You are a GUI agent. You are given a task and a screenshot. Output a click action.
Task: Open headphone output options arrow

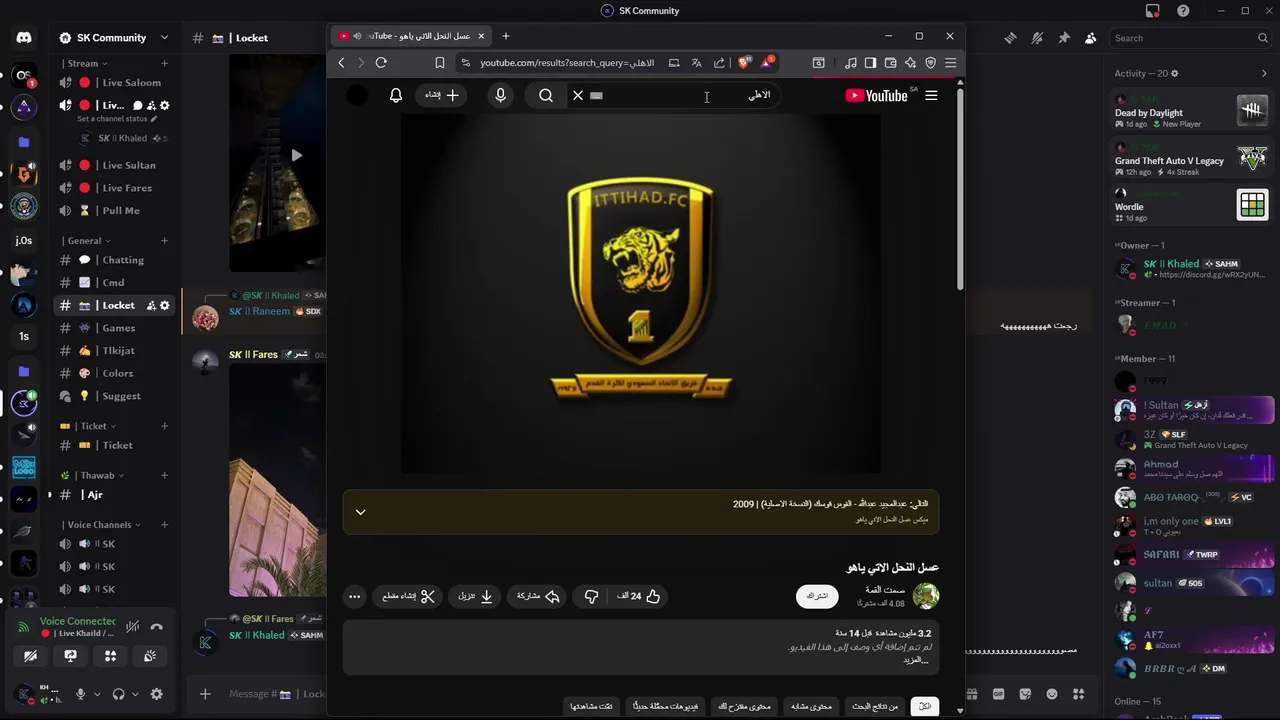pos(134,694)
